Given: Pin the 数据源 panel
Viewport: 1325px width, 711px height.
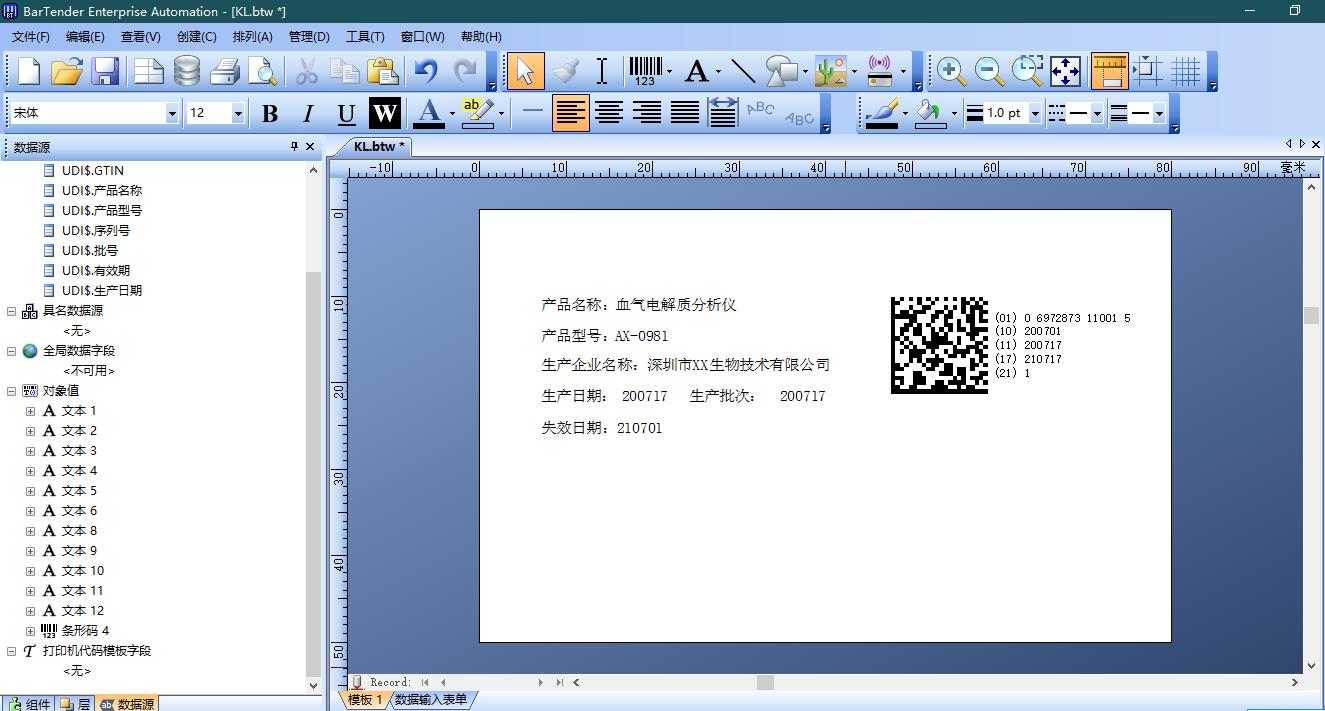Looking at the screenshot, I should tap(294, 147).
